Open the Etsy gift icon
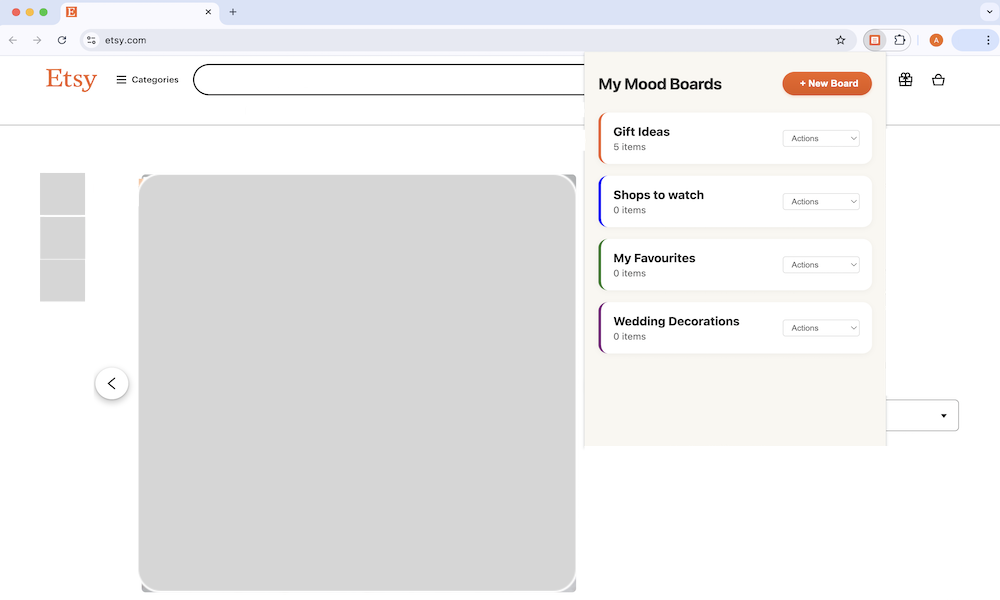 click(x=905, y=80)
